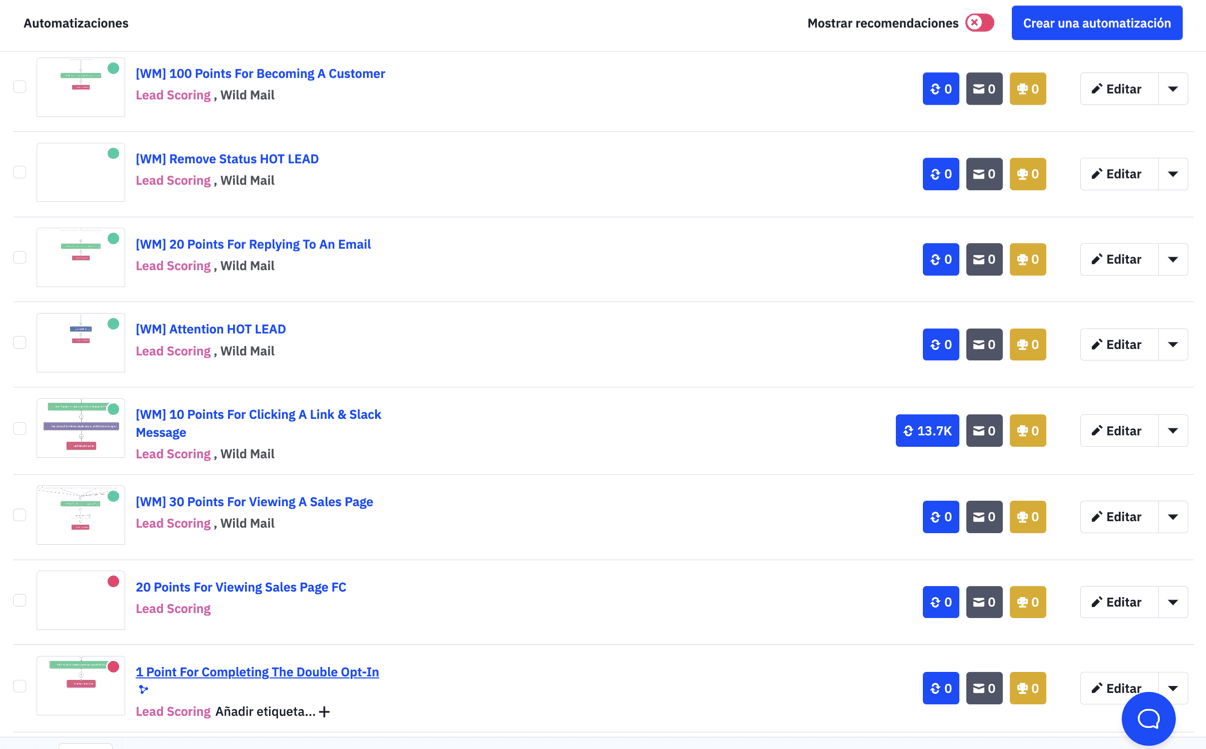
Task: Open [WM] 20 Points For Replying To An Email
Action: [x=253, y=244]
